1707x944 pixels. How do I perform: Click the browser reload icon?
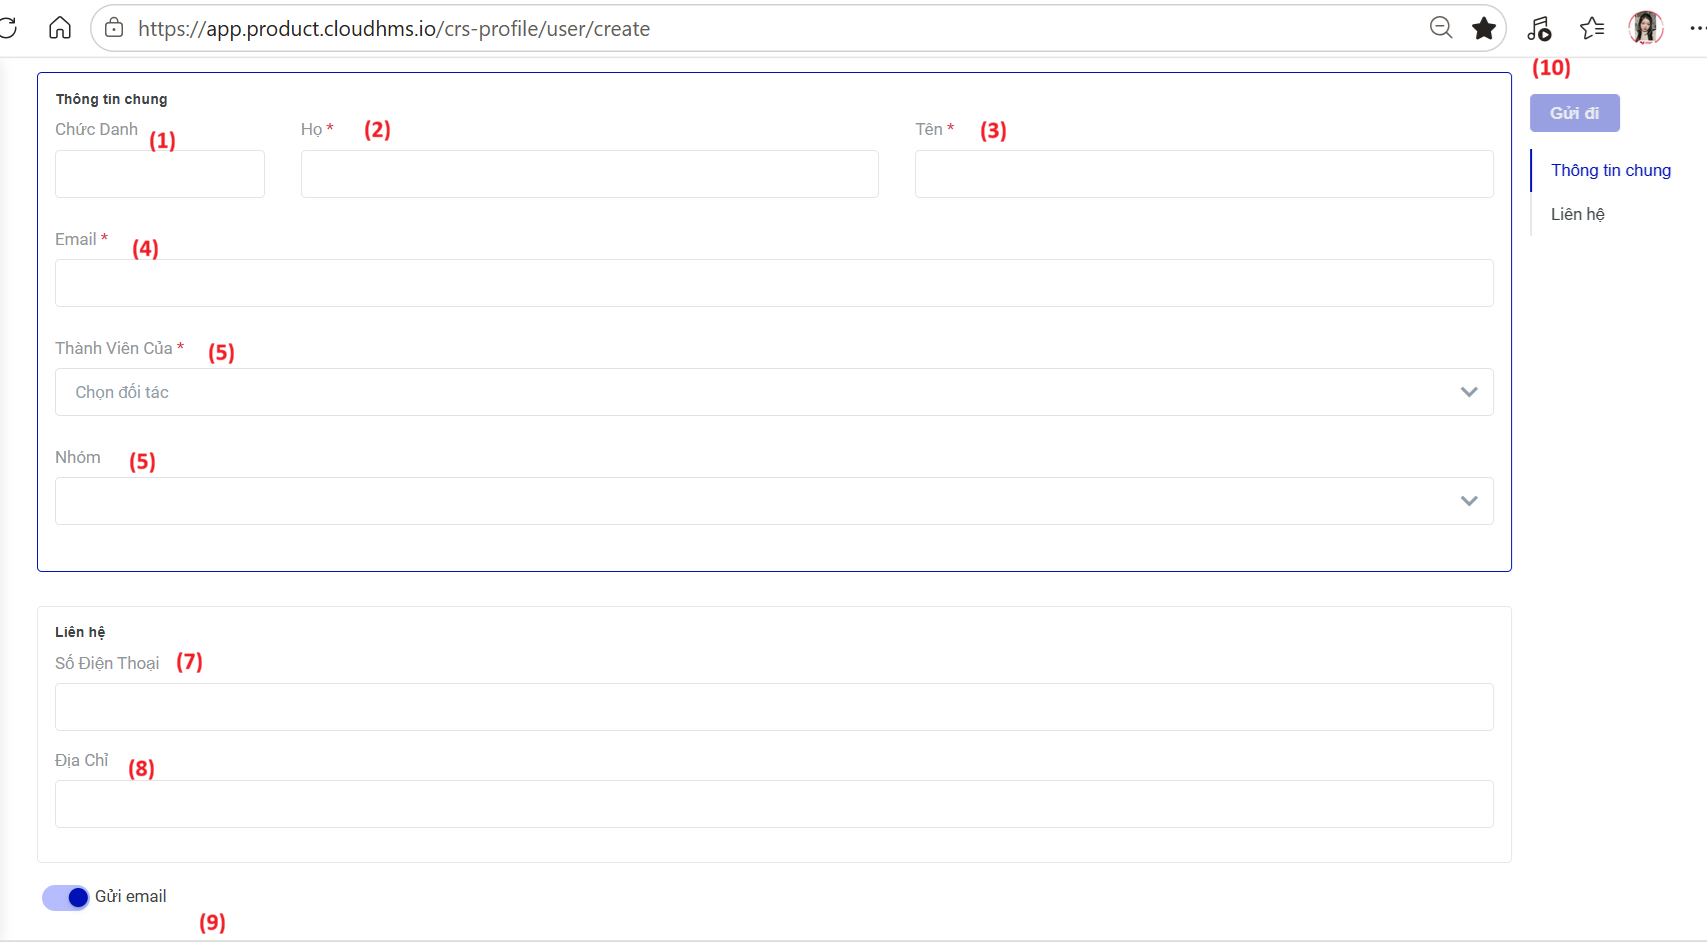(8, 28)
